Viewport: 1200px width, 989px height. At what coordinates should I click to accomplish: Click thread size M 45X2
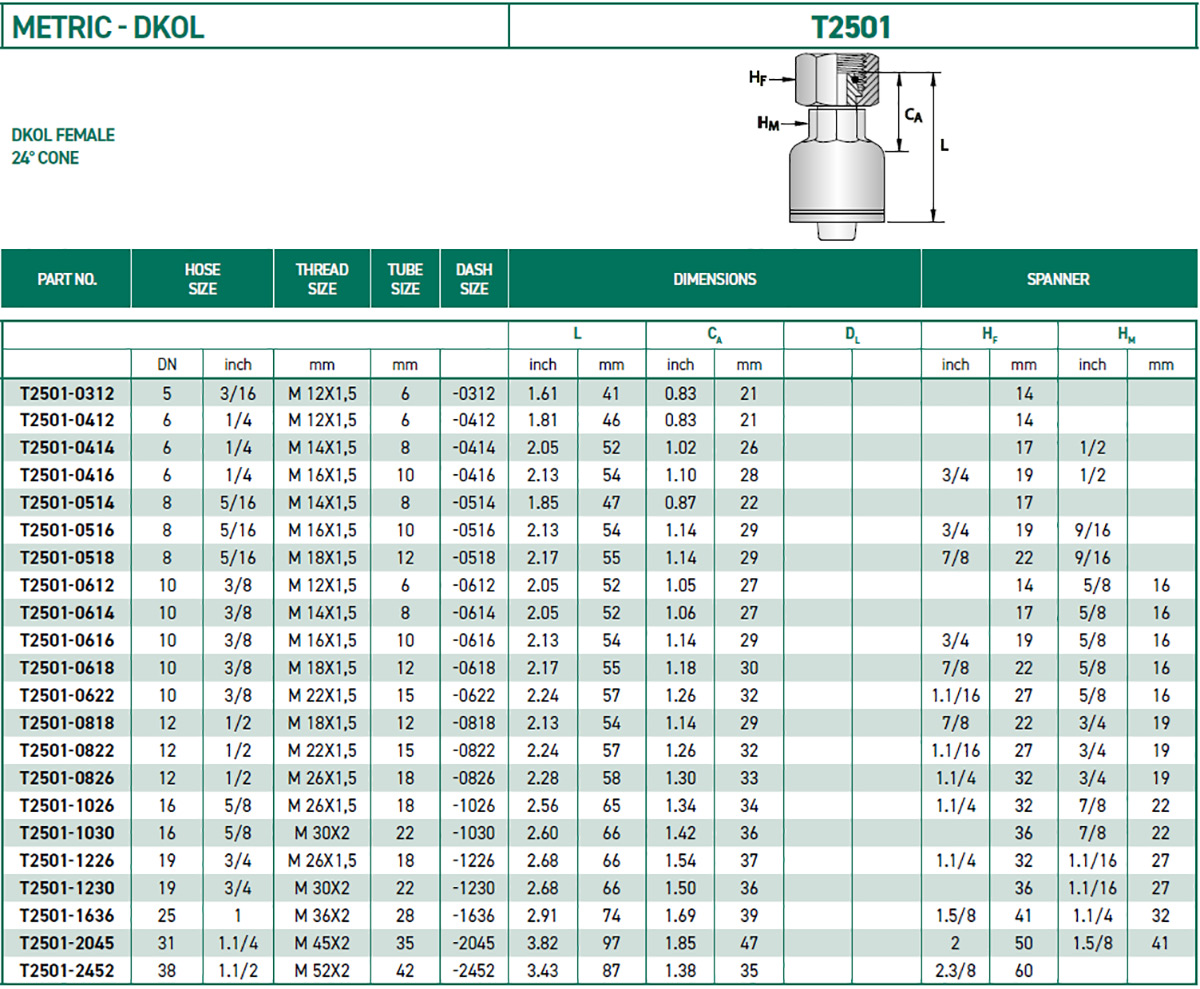[x=322, y=942]
